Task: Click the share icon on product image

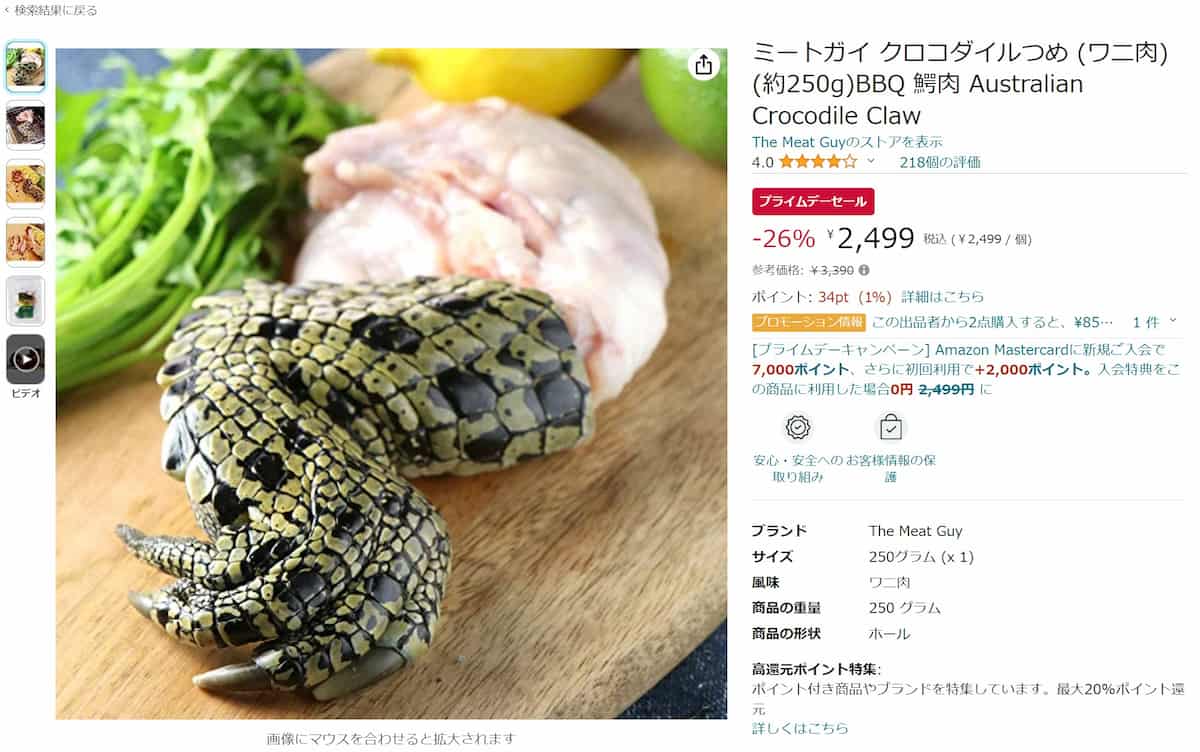Action: click(704, 65)
